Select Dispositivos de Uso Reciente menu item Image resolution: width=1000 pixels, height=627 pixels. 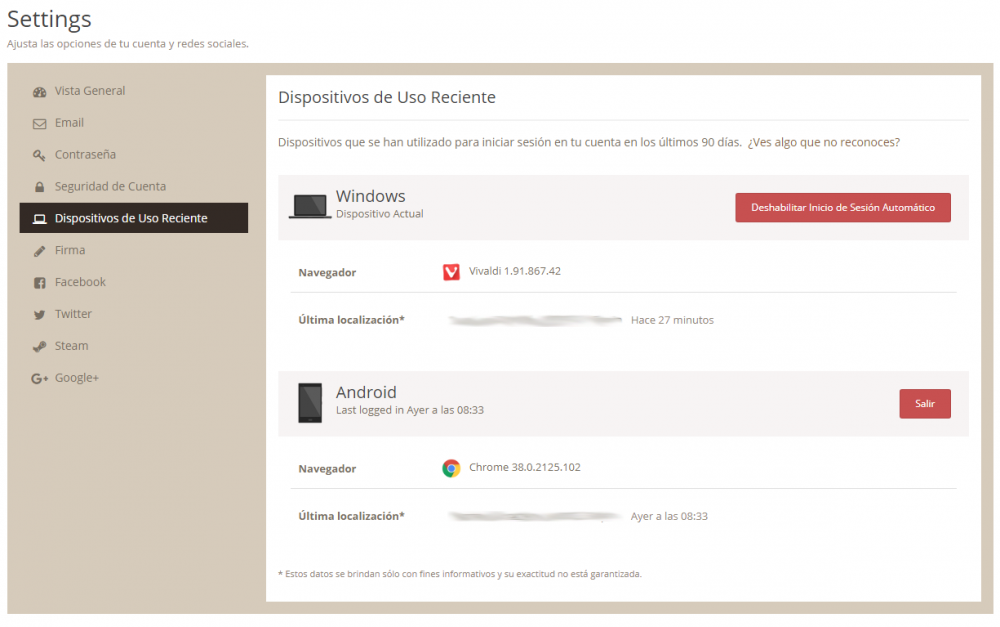tap(131, 219)
